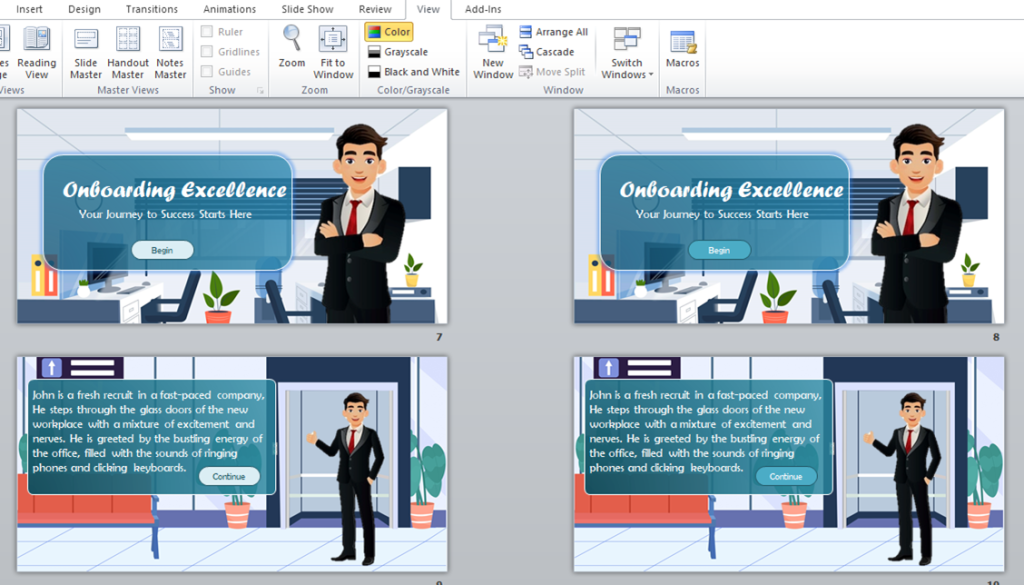The image size is (1024, 585).
Task: Toggle the Gridlines checkbox
Action: click(x=207, y=52)
